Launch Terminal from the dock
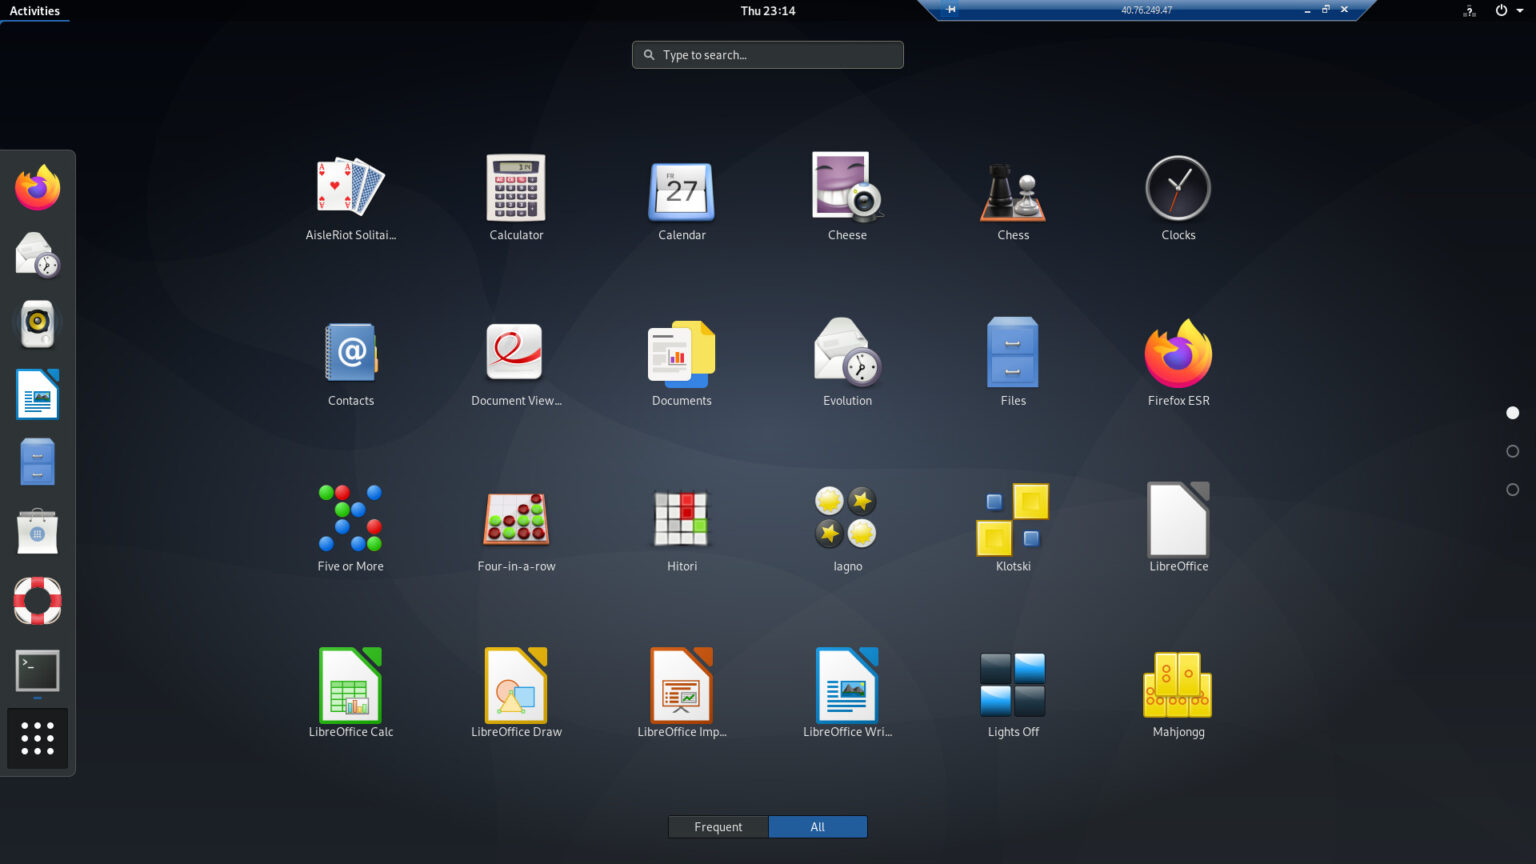Screen dimensions: 1536x864 point(38,671)
